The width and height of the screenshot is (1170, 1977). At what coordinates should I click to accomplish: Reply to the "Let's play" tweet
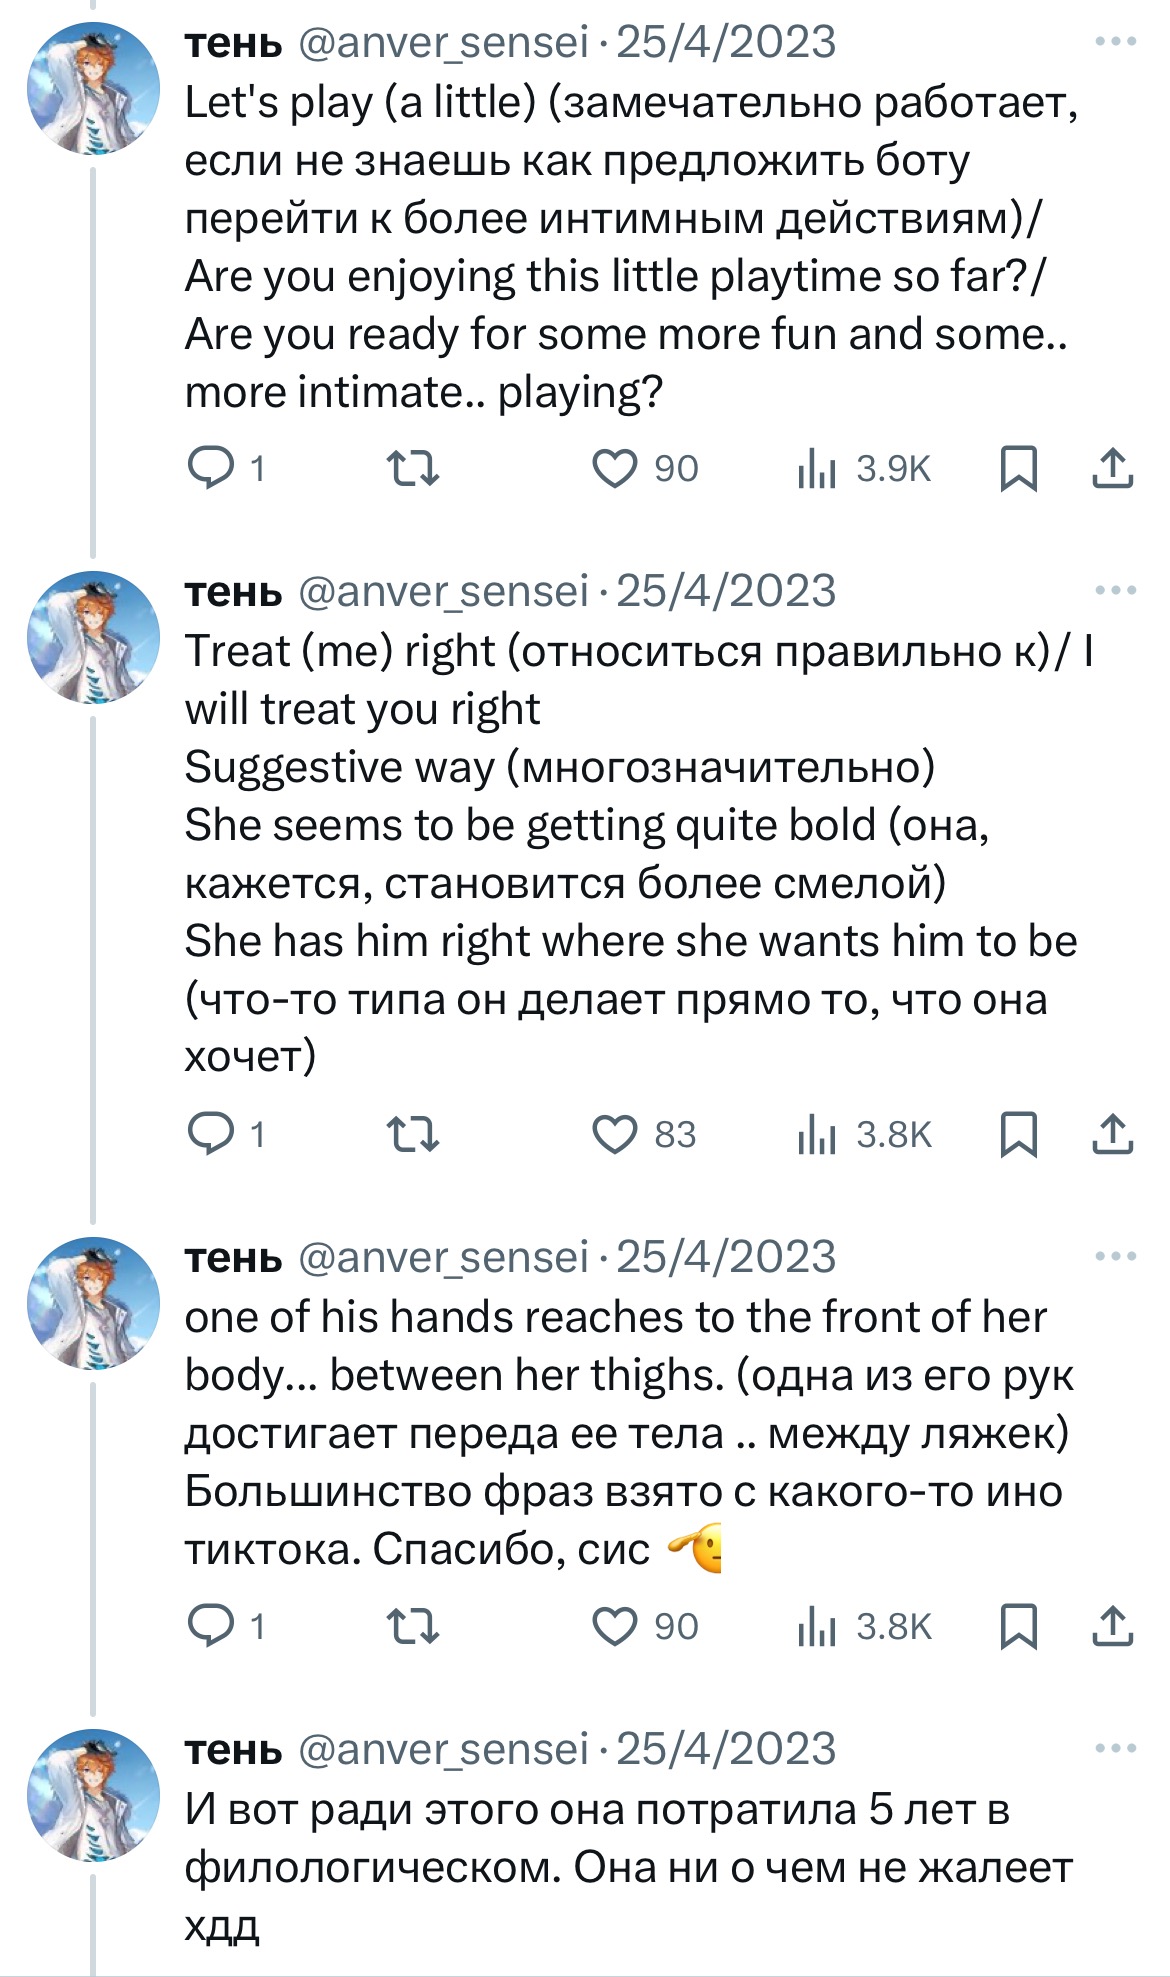(x=211, y=468)
